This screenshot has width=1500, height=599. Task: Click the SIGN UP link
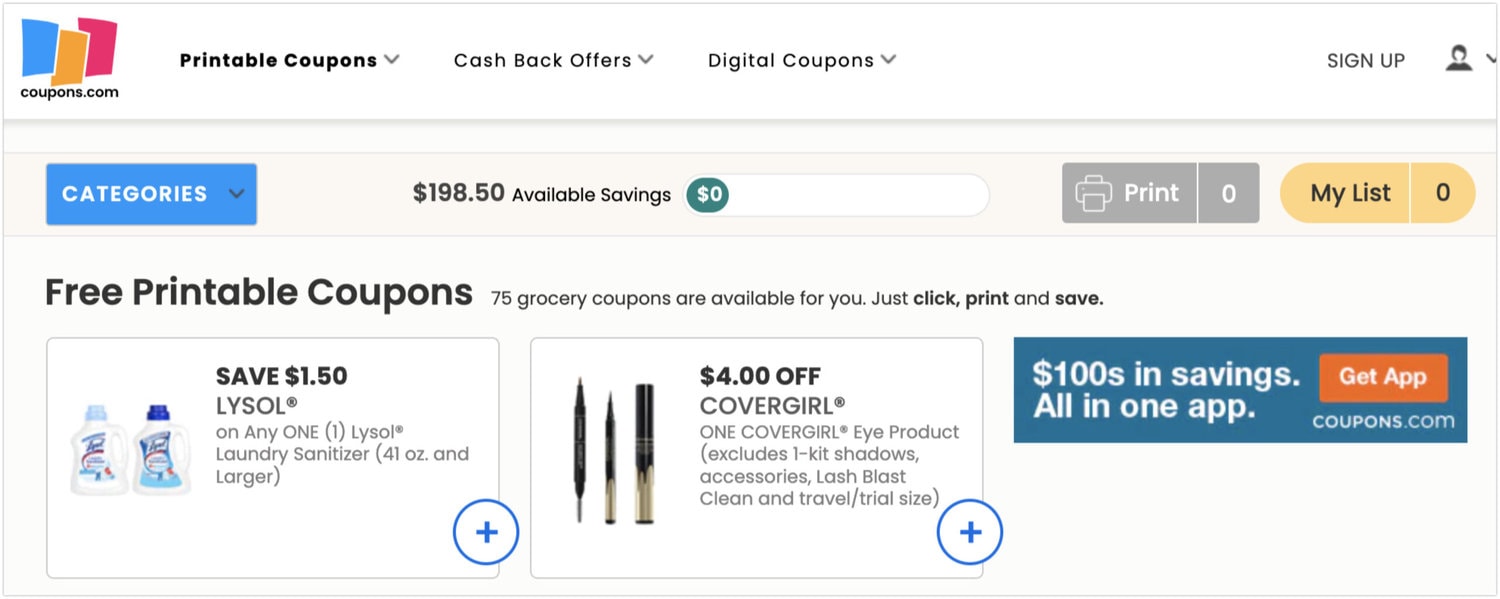(x=1366, y=60)
